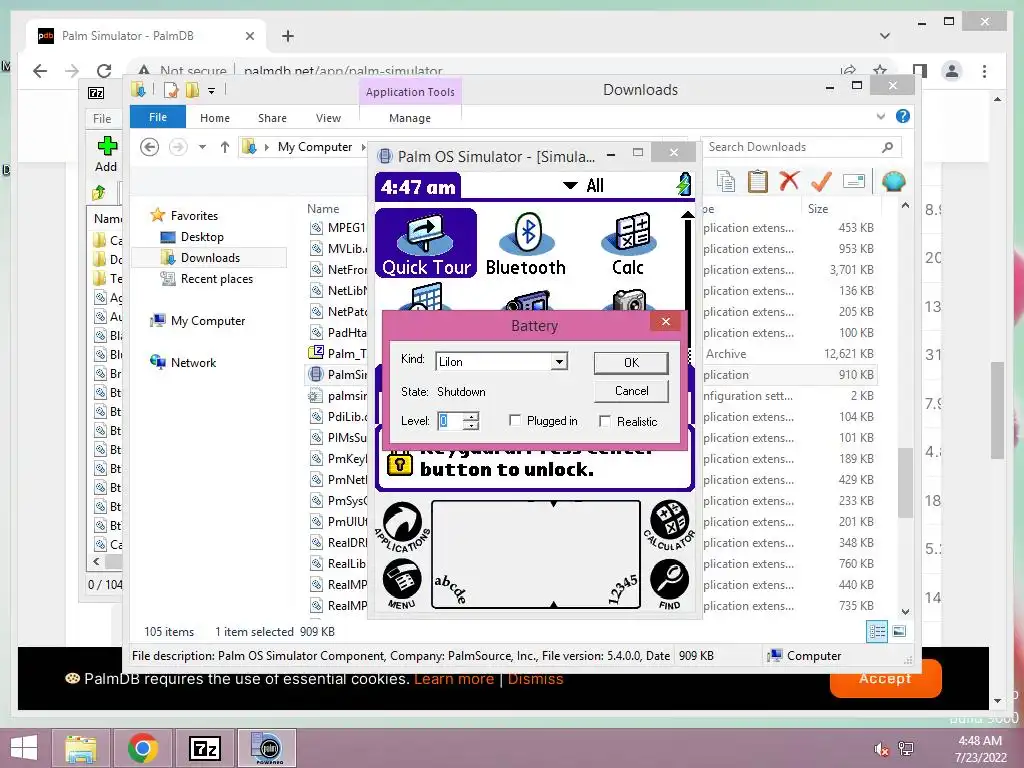This screenshot has width=1024, height=768.
Task: Open the Share ribbon tab
Action: (272, 118)
